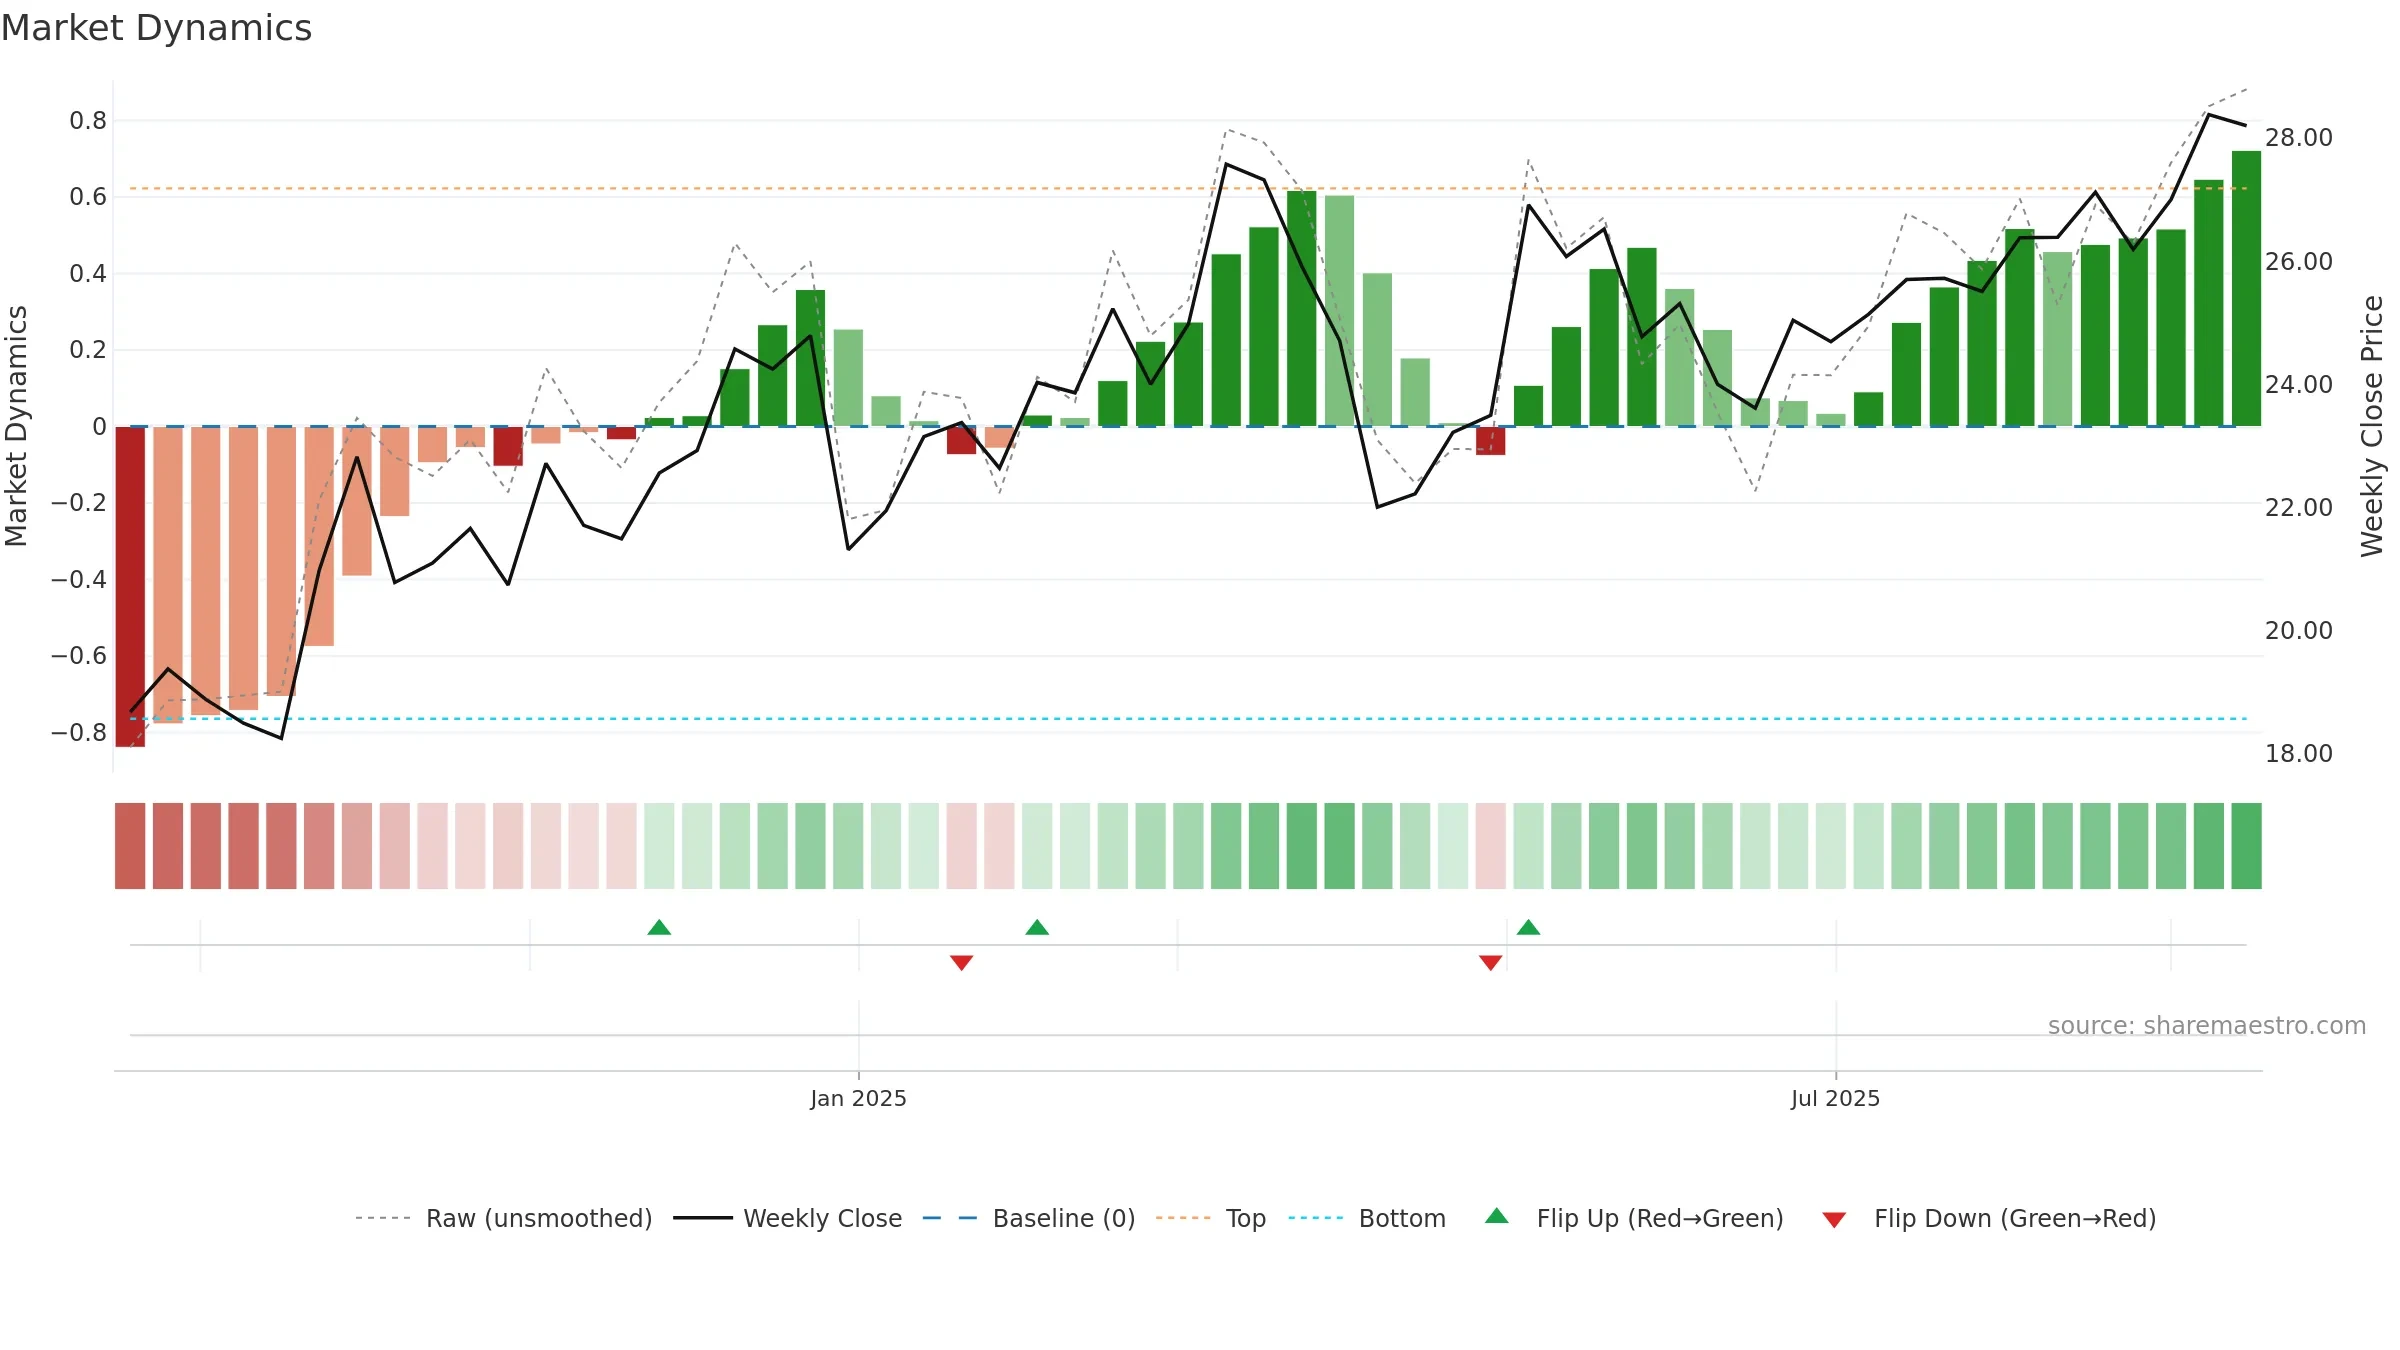Click the Jul 2025 x-axis label
The image size is (2400, 1350).
pos(1835,1098)
